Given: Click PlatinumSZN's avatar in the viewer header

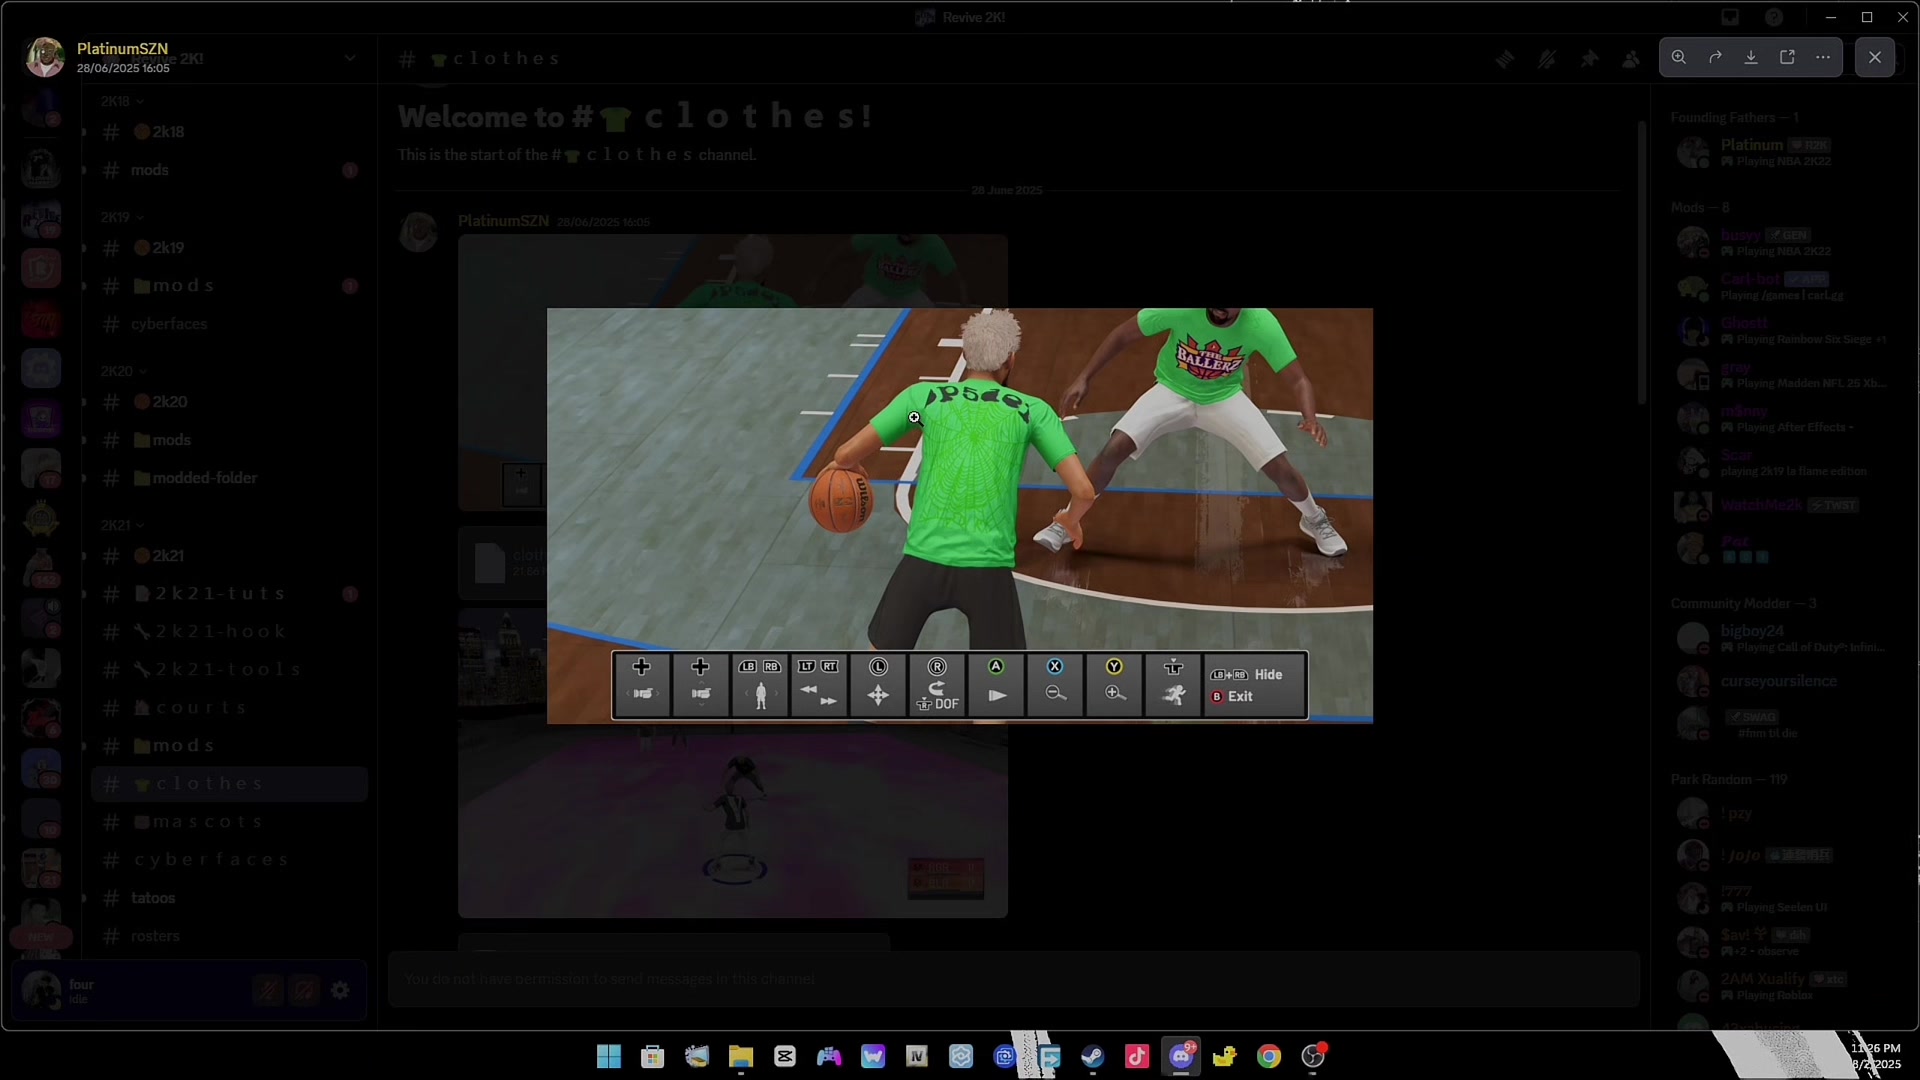Looking at the screenshot, I should click(45, 58).
